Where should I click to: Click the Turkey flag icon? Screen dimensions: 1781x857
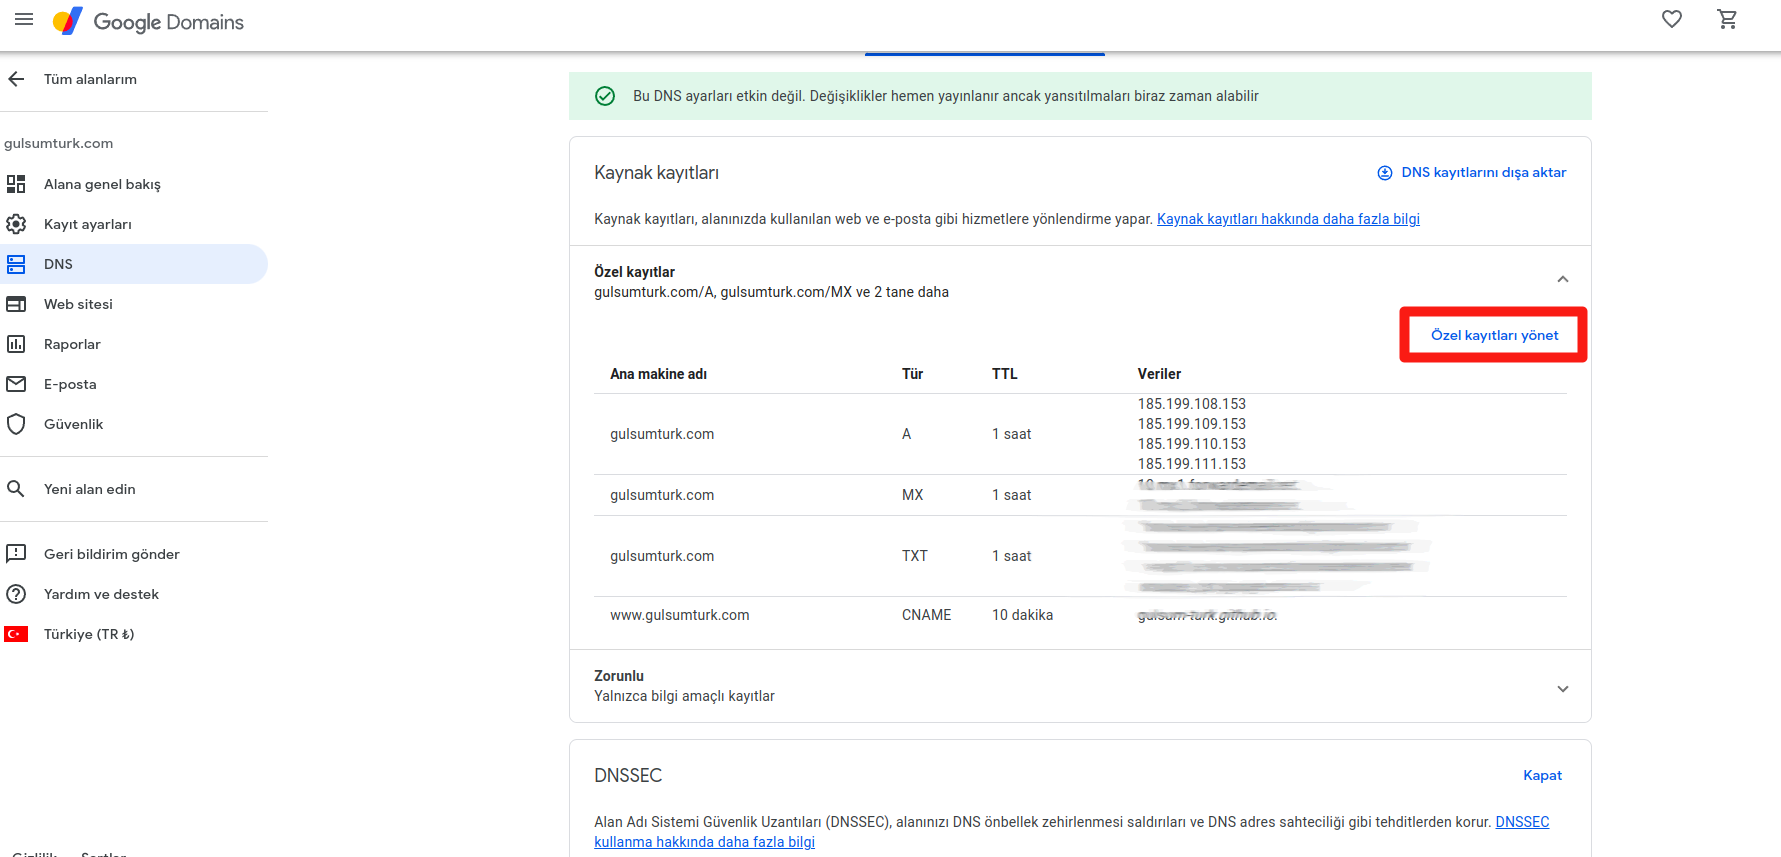[x=16, y=634]
